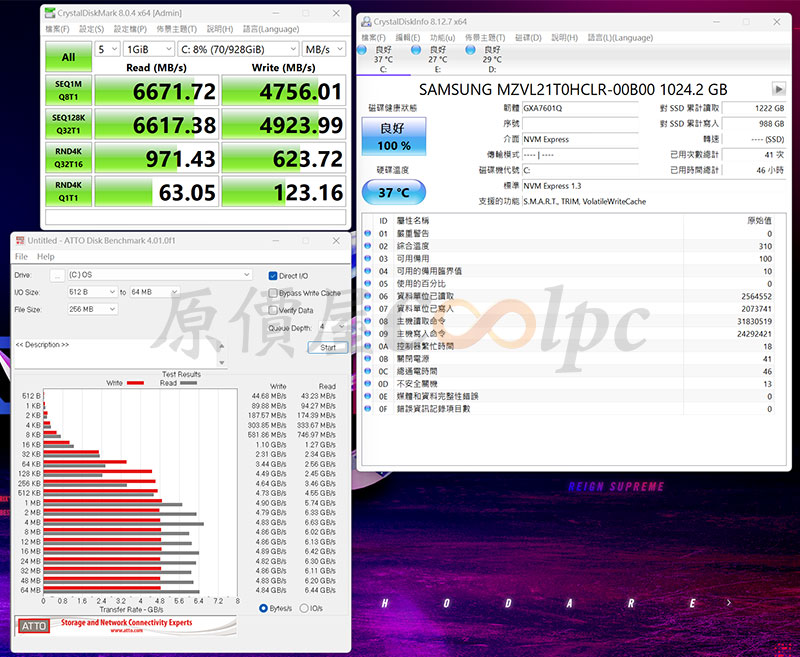Viewport: 800px width, 657px height.
Task: Click the status dot for attribute 06
Action: pos(367,296)
